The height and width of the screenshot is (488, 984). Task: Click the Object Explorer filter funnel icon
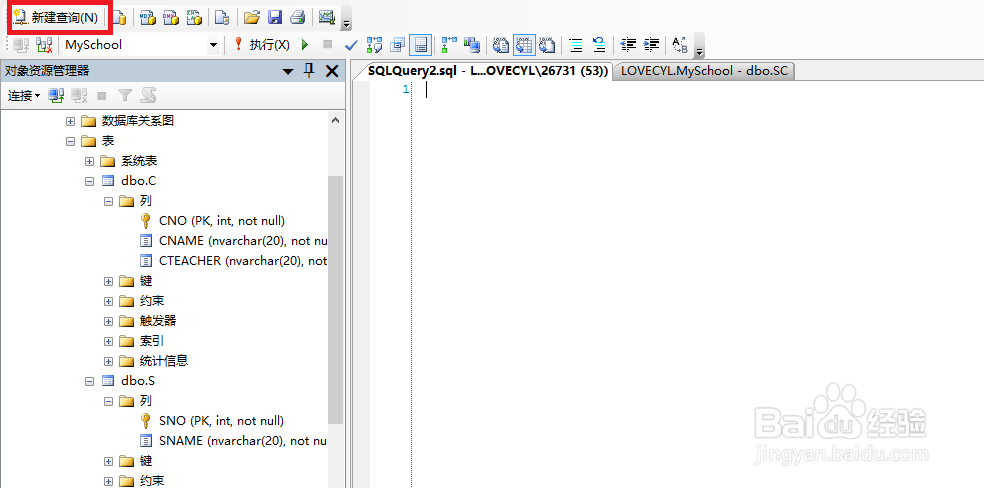[x=125, y=96]
